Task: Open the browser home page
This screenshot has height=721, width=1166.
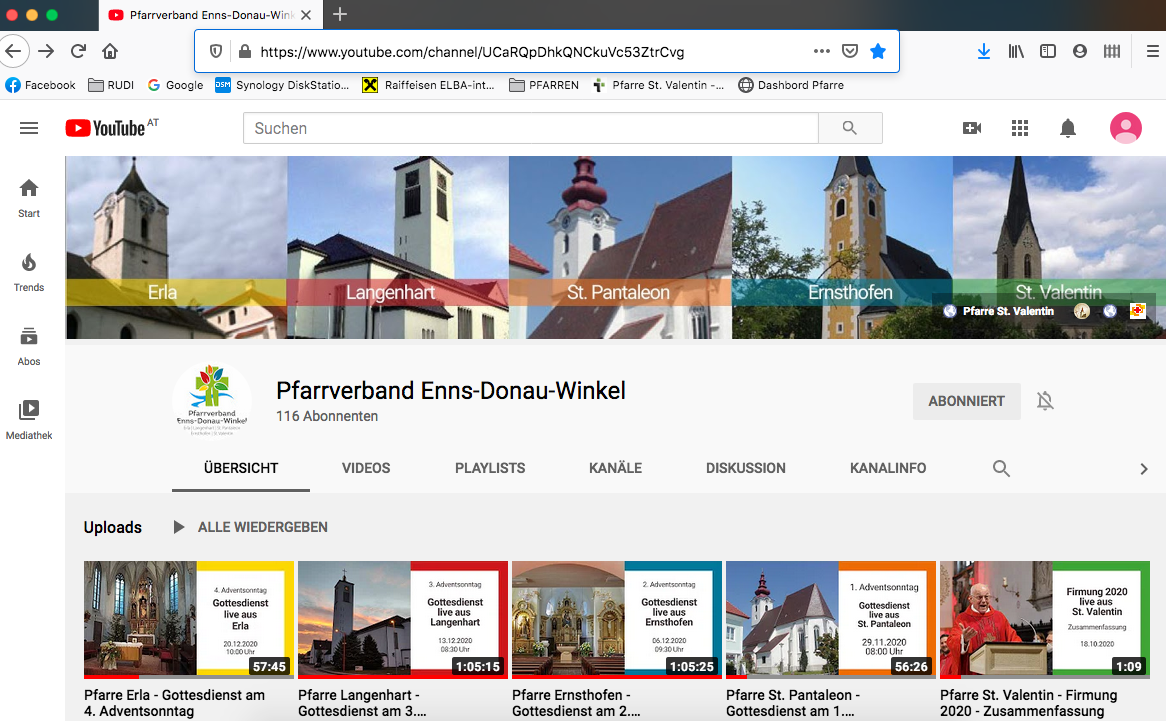Action: point(110,51)
